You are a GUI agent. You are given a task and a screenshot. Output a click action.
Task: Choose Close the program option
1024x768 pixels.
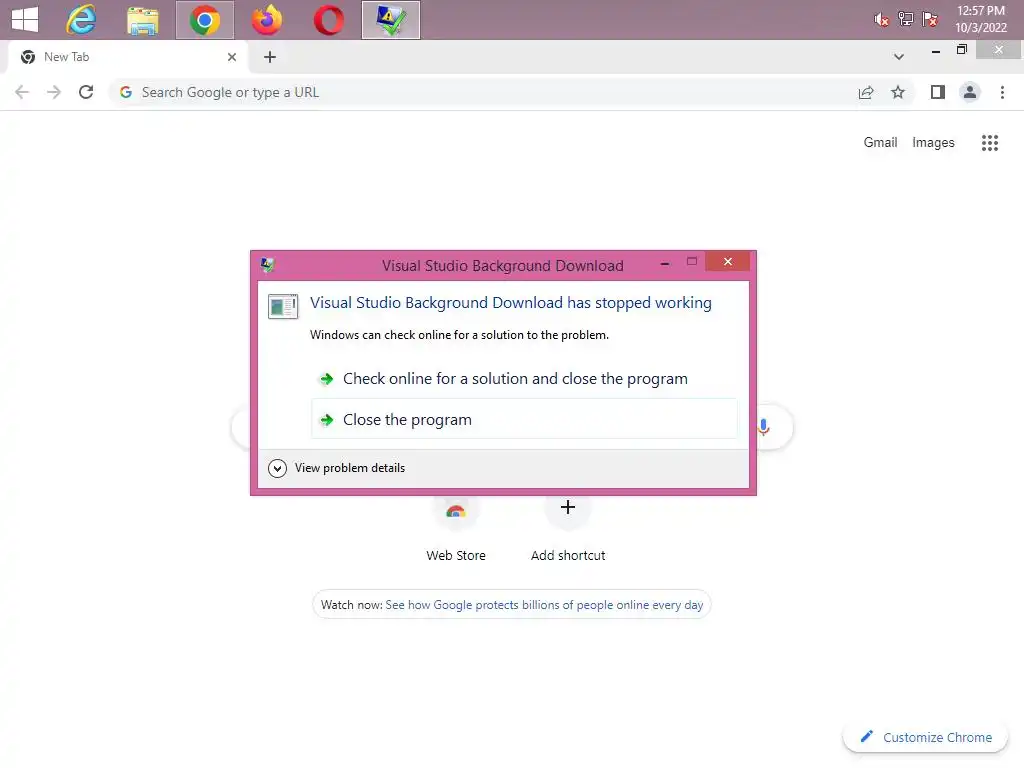(524, 419)
